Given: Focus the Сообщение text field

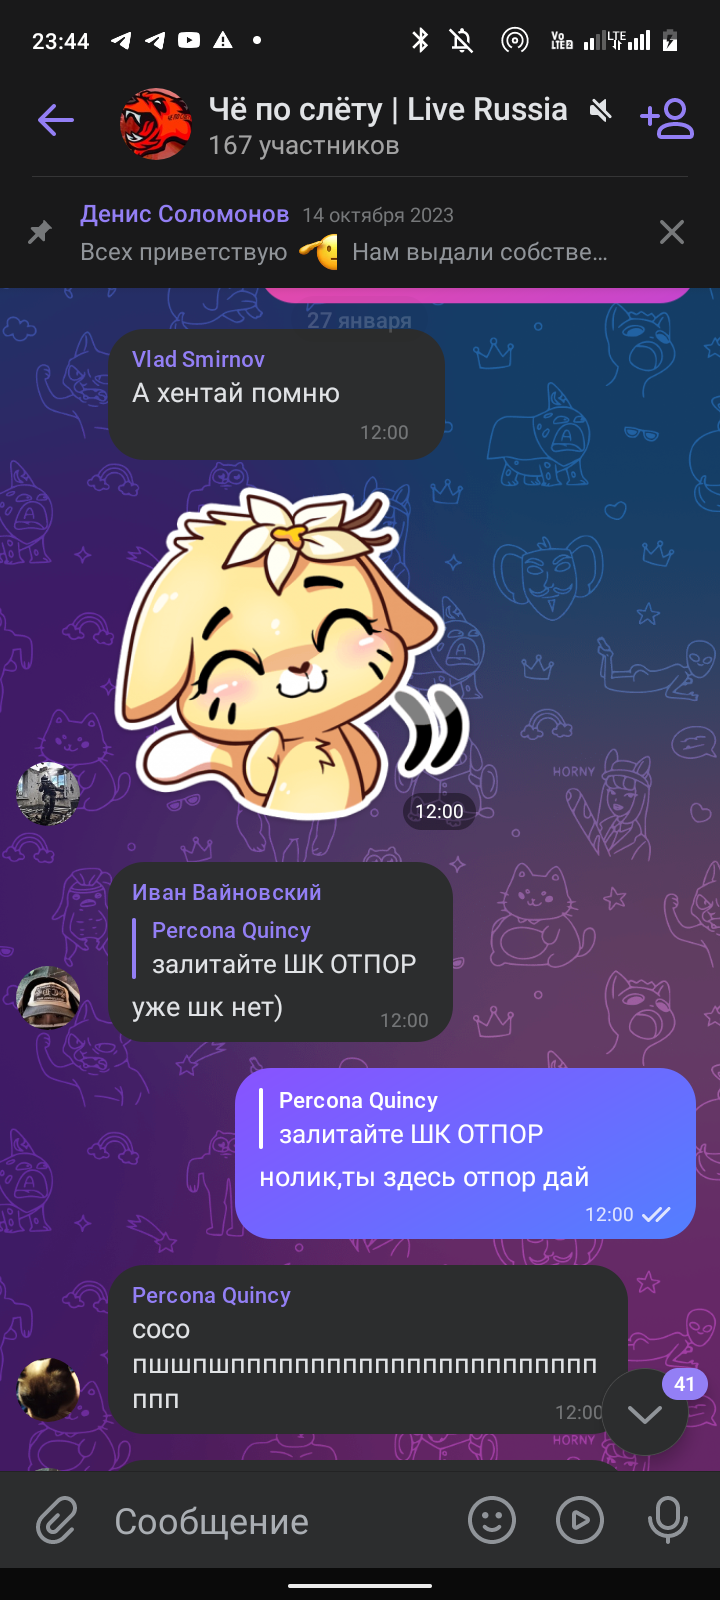Looking at the screenshot, I should point(280,1521).
